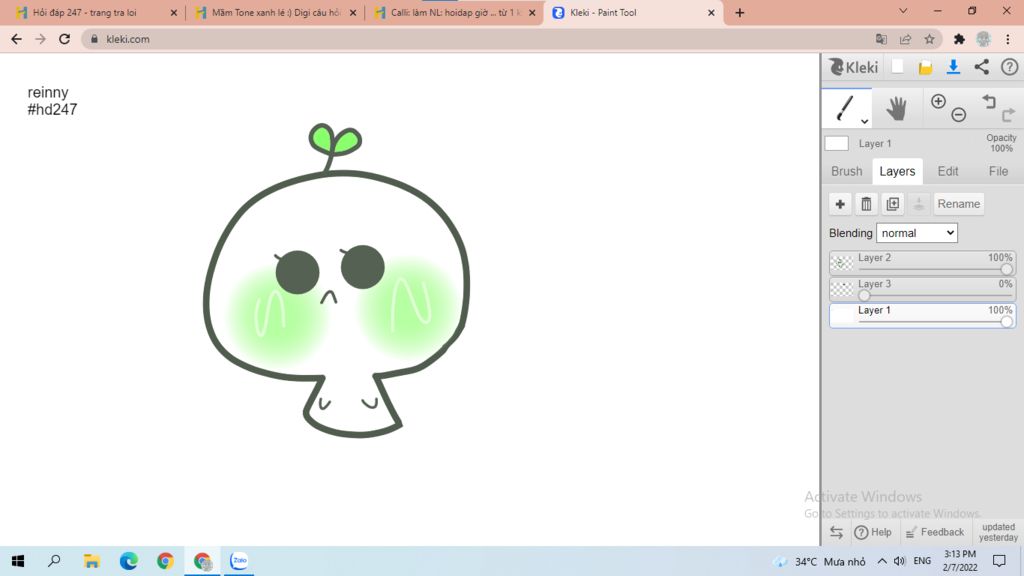Select Layer 1 in the layer list
Image resolution: width=1024 pixels, height=576 pixels.
click(x=922, y=315)
